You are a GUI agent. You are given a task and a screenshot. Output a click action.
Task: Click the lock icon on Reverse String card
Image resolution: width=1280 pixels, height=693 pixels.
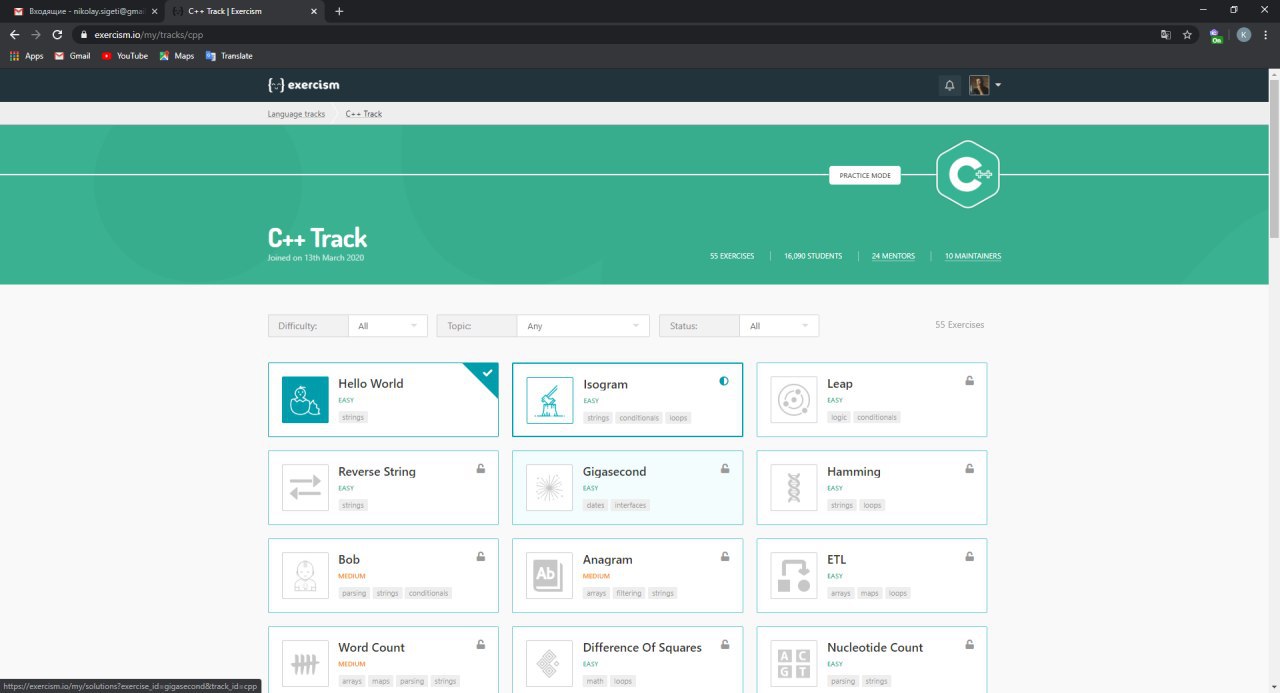coord(481,469)
